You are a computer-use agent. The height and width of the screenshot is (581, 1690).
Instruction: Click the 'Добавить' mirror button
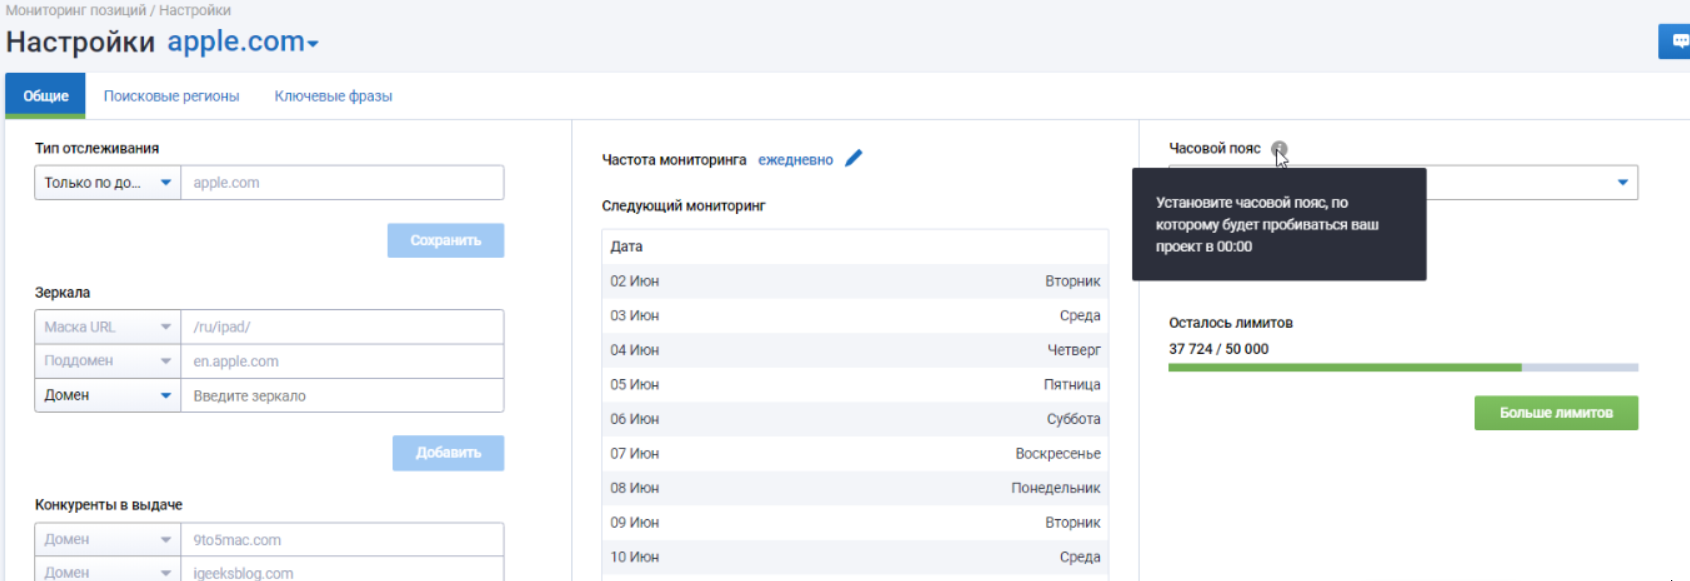[448, 452]
